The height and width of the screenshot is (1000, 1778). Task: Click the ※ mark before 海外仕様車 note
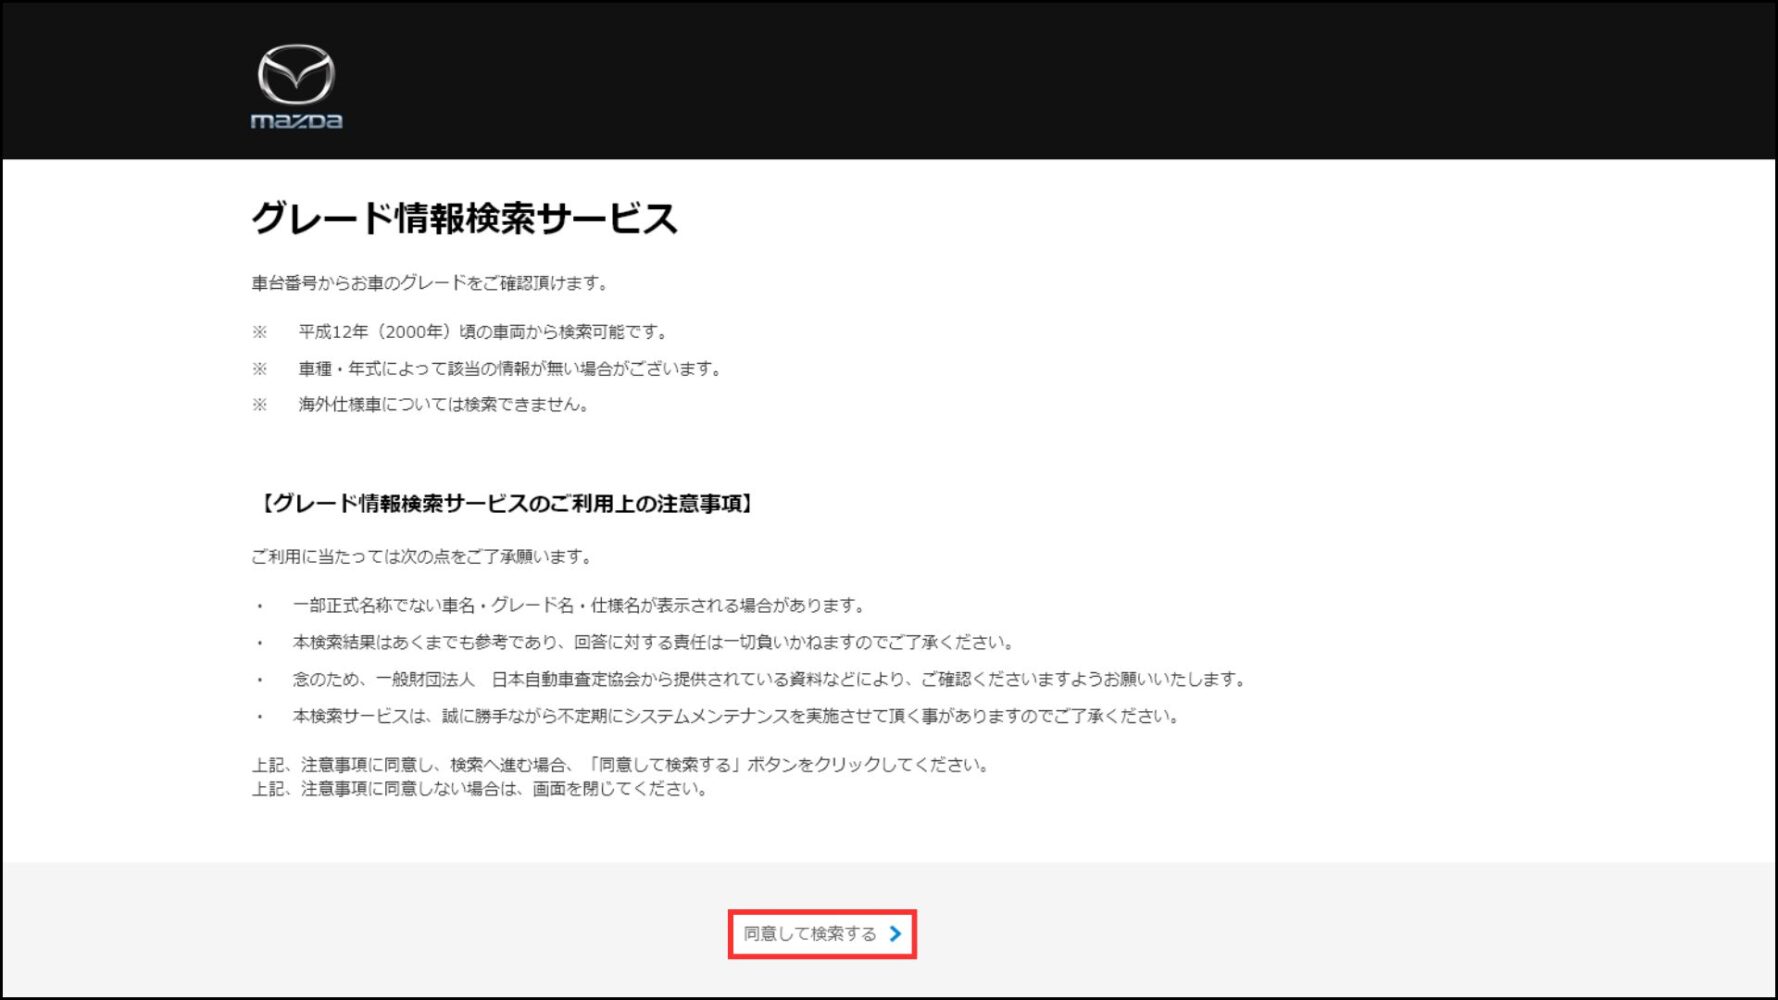coord(260,405)
